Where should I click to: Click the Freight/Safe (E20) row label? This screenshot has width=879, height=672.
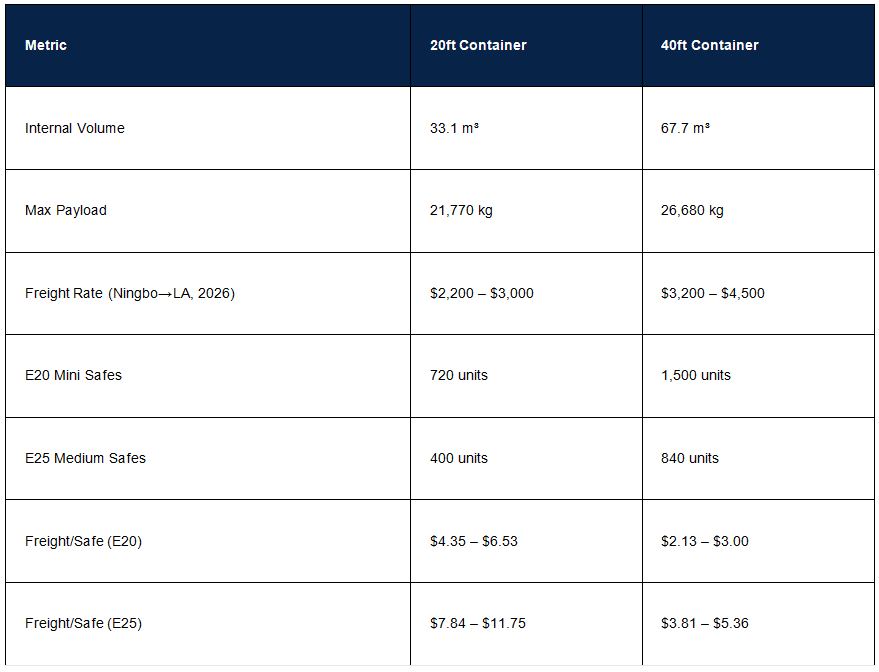tap(83, 541)
